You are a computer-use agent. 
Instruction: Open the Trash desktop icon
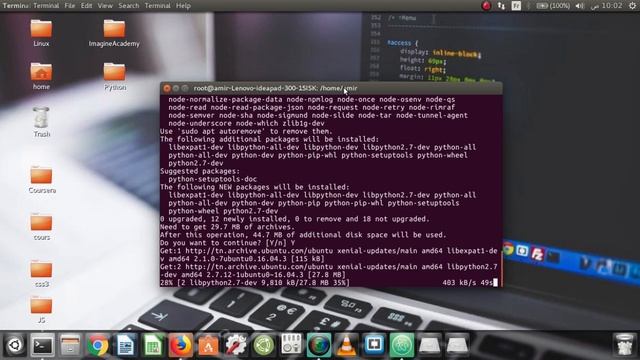coord(42,122)
